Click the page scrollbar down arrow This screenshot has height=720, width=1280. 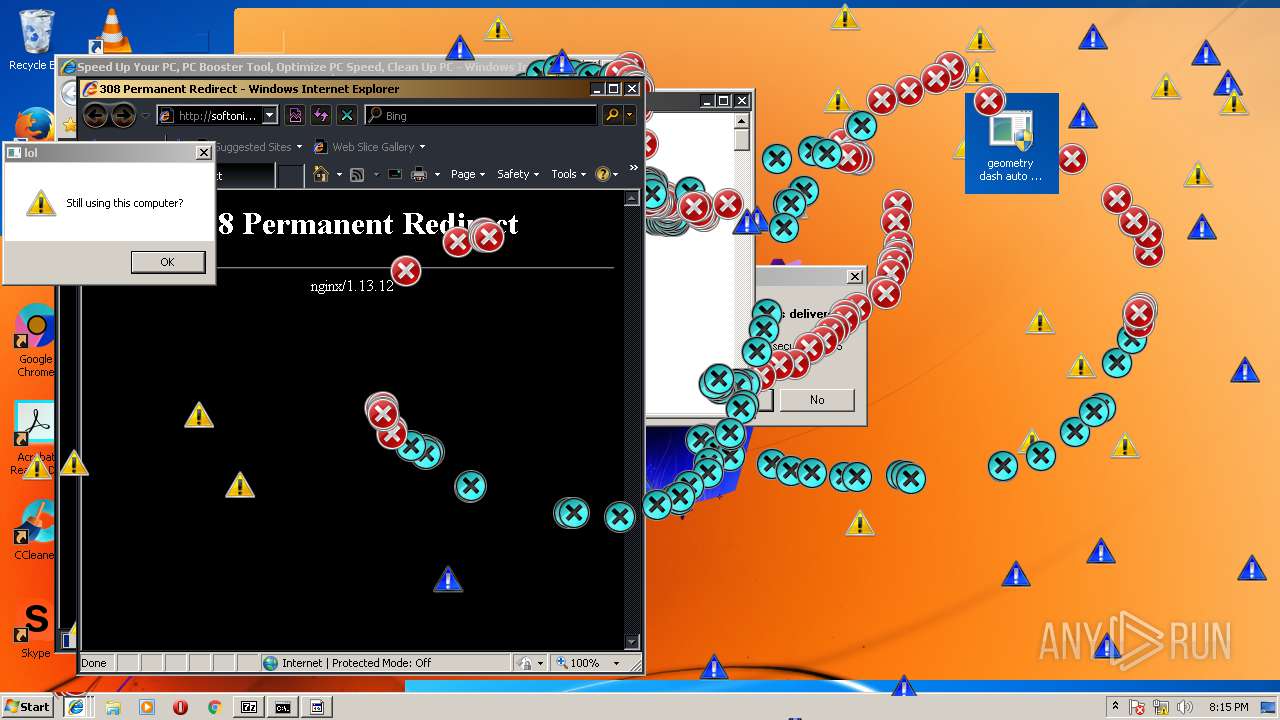click(x=631, y=642)
